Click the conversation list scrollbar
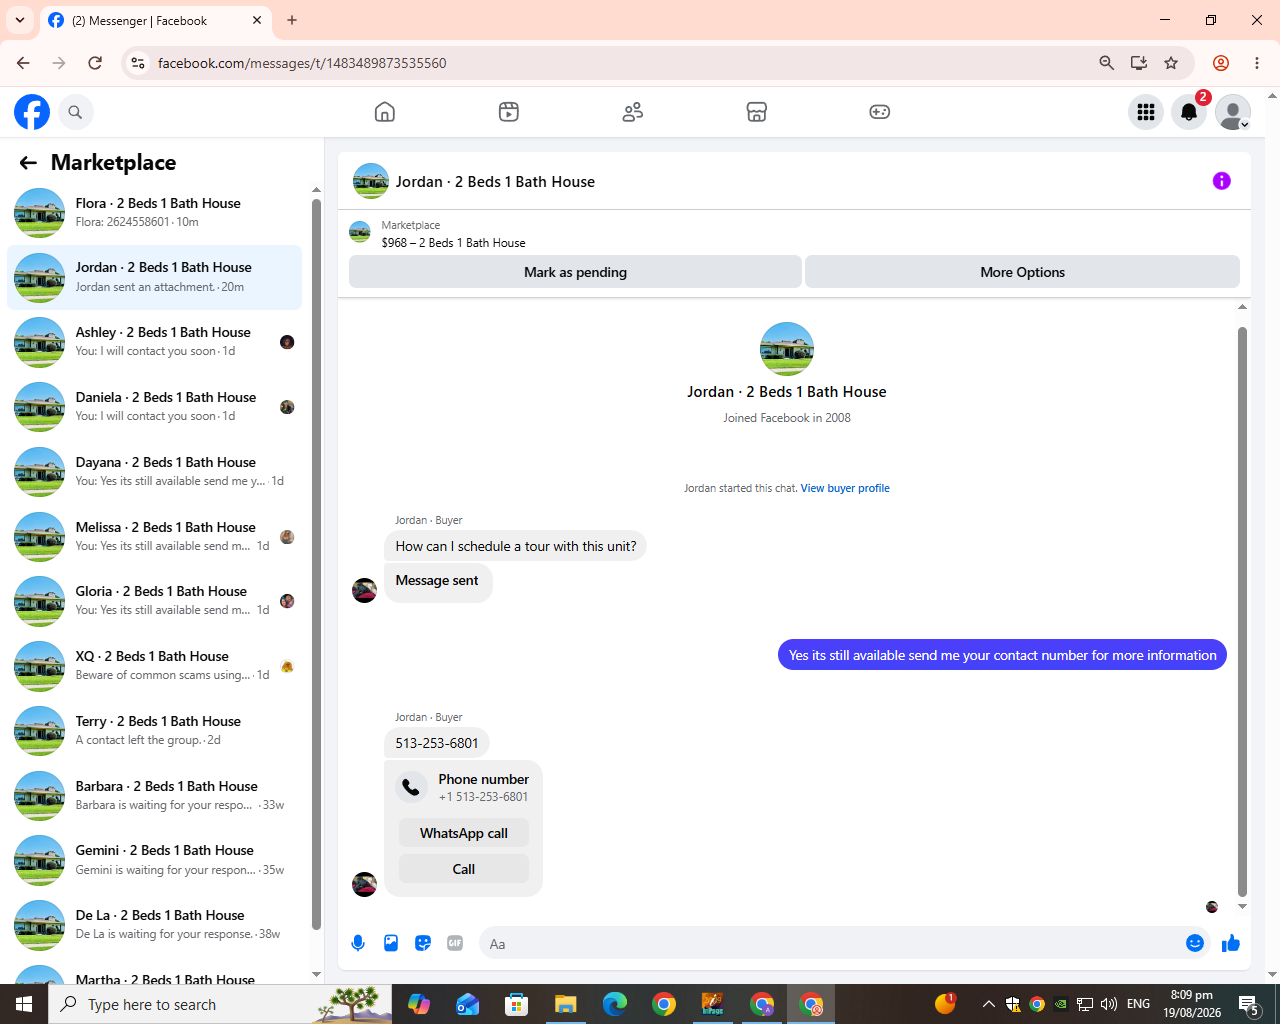The height and width of the screenshot is (1024, 1280). click(316, 565)
